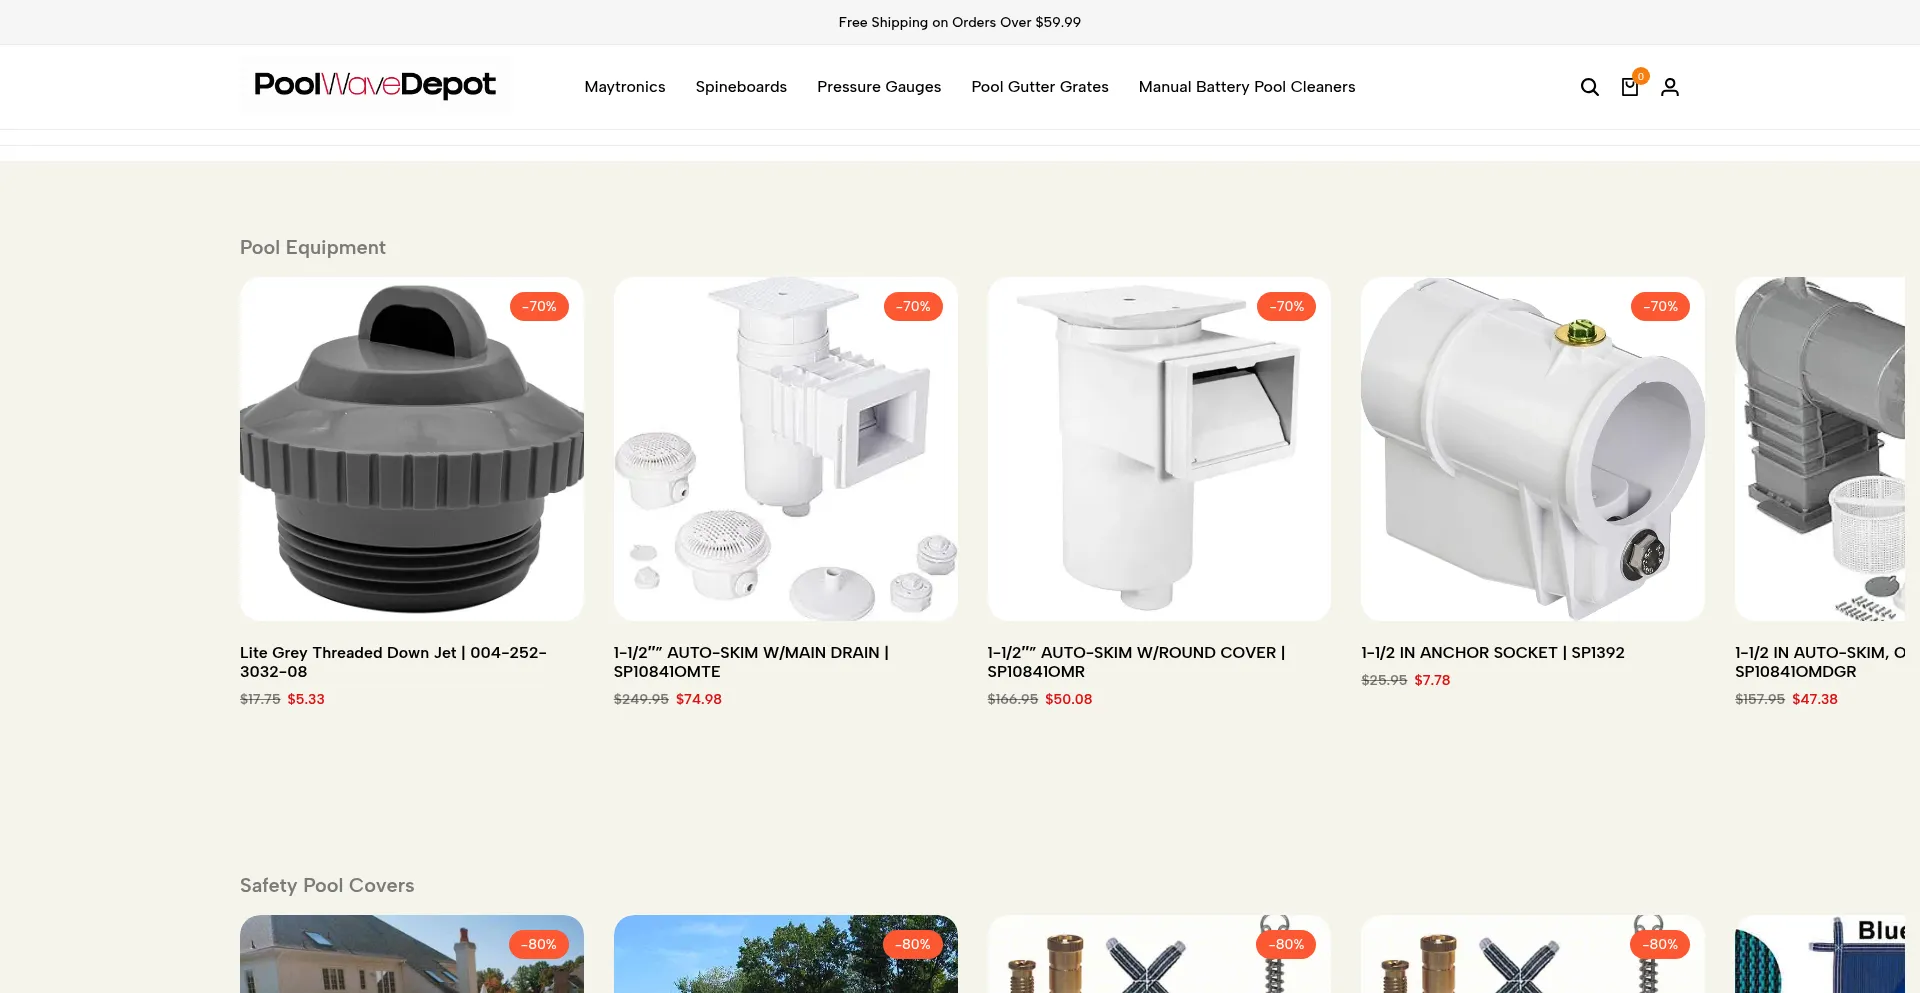Click the anchor socket product image
Image resolution: width=1920 pixels, height=993 pixels.
point(1533,449)
